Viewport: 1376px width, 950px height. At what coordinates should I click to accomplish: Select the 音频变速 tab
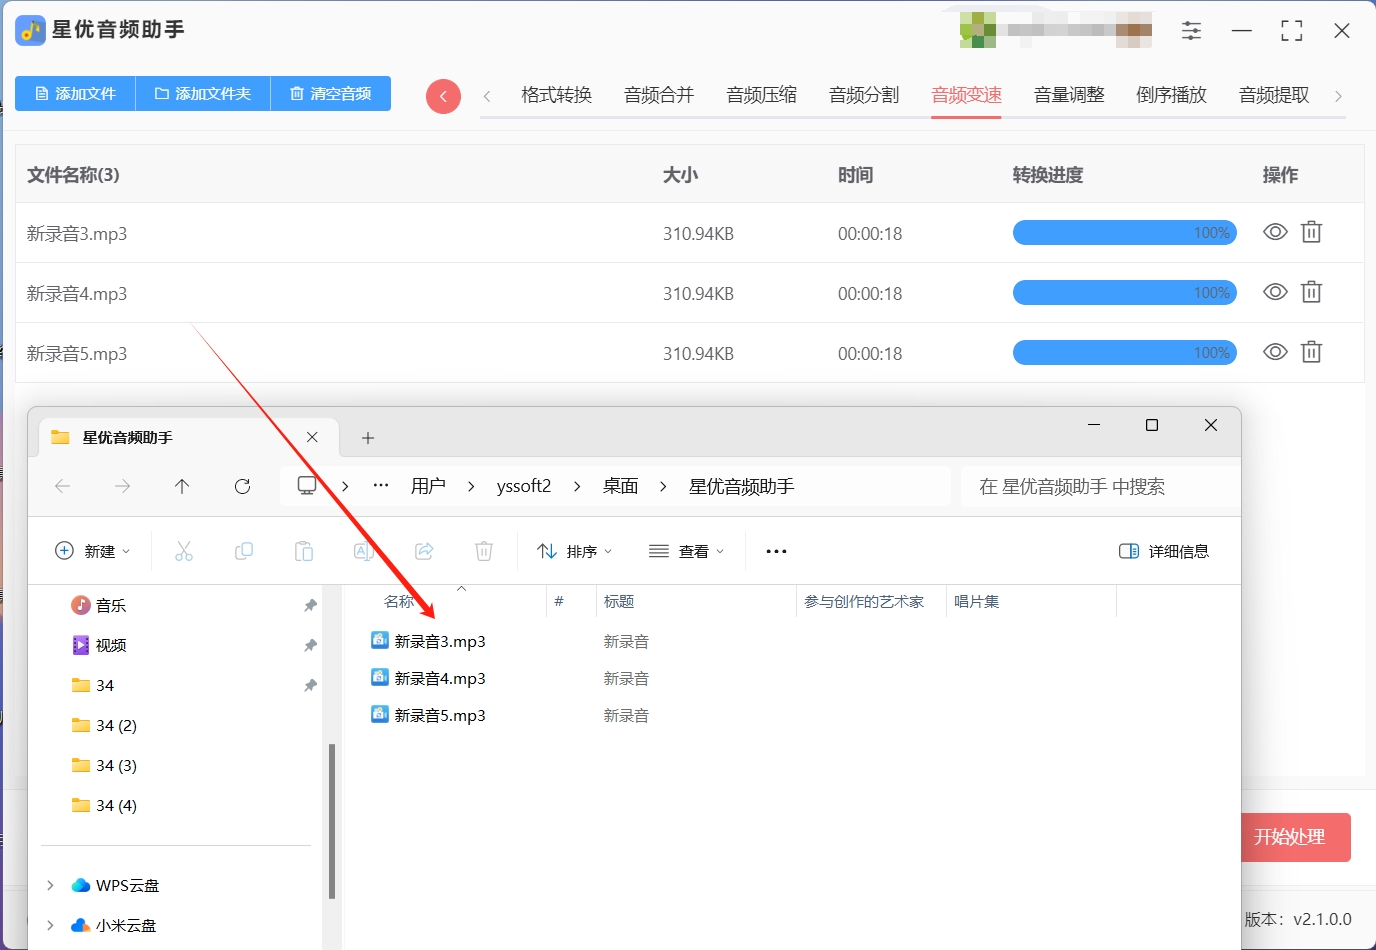point(967,95)
